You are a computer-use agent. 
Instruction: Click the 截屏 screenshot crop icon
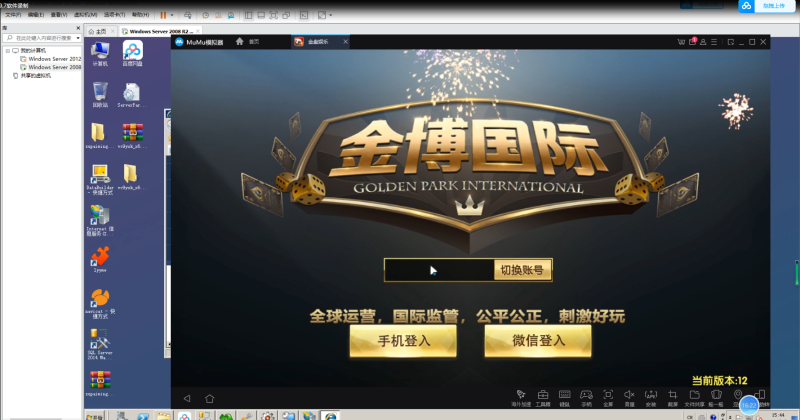coord(673,398)
